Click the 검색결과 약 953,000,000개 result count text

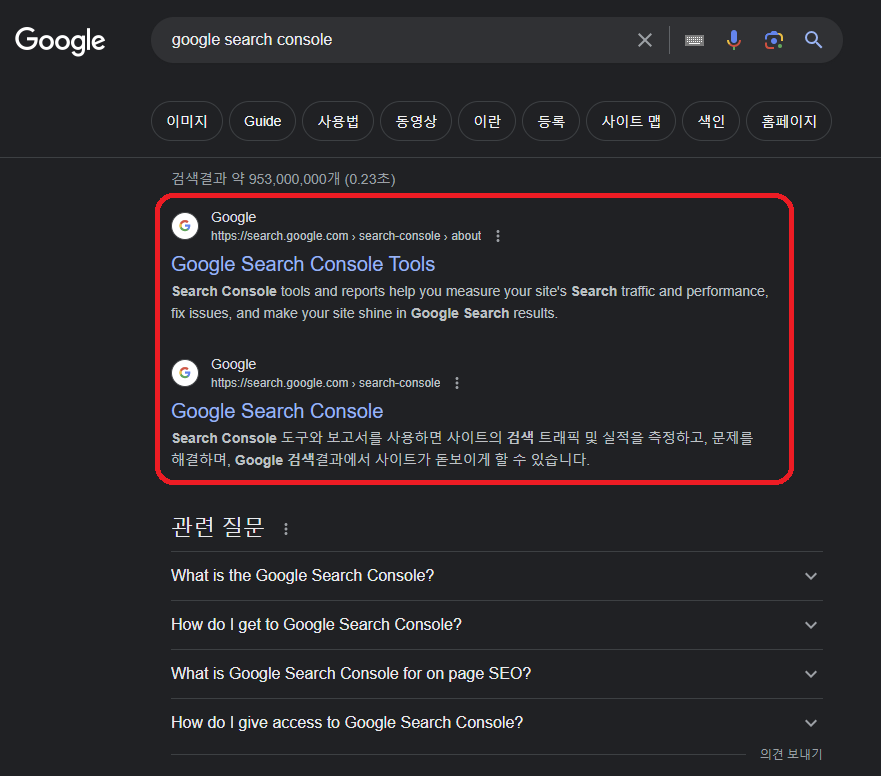tap(283, 179)
